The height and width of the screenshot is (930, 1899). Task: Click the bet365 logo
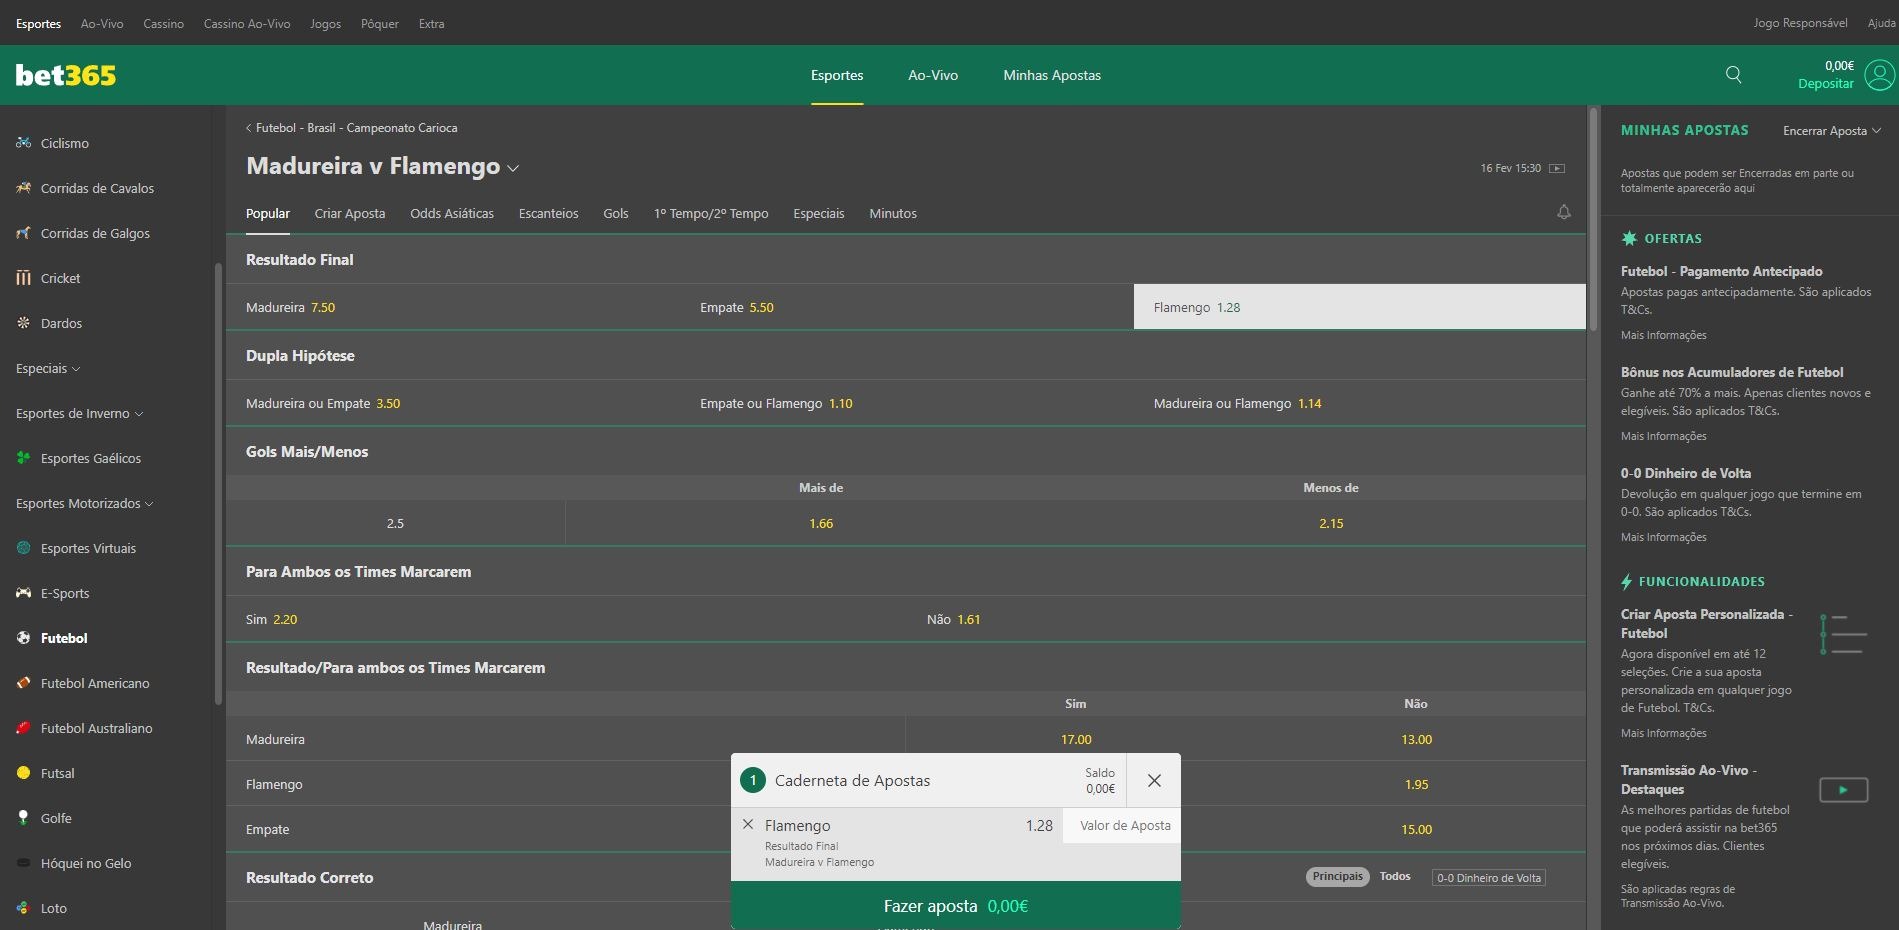point(66,75)
